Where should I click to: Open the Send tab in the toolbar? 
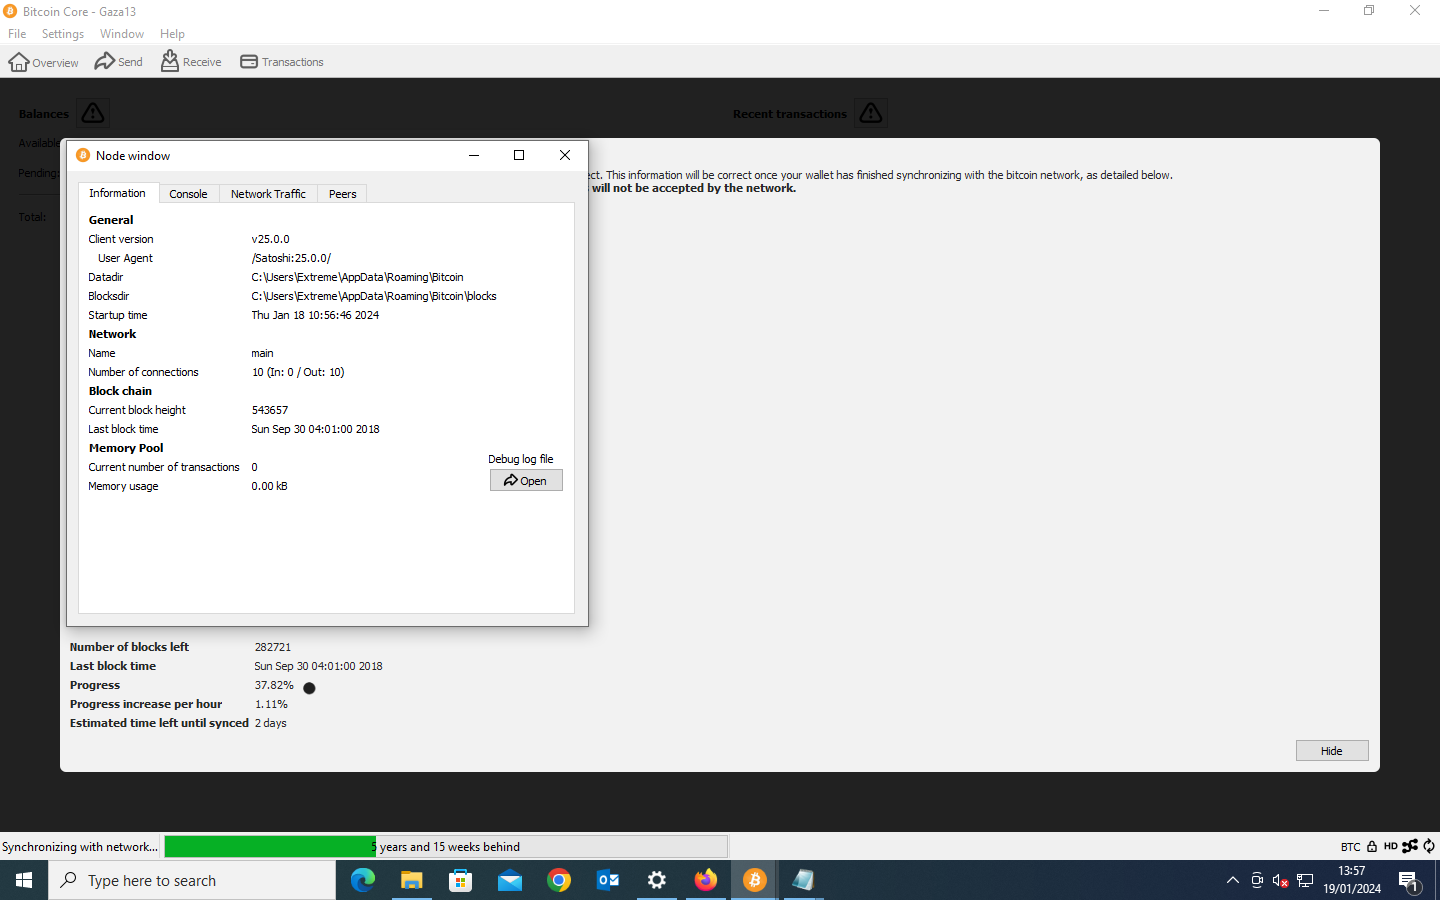(x=118, y=62)
